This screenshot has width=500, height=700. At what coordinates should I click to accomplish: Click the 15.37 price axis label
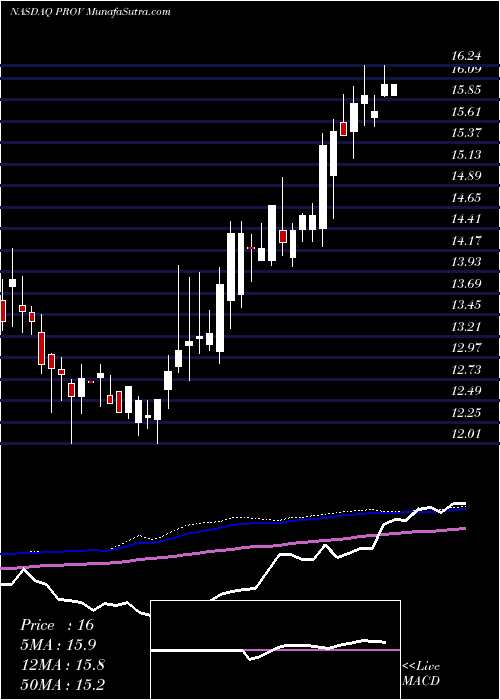click(x=467, y=133)
